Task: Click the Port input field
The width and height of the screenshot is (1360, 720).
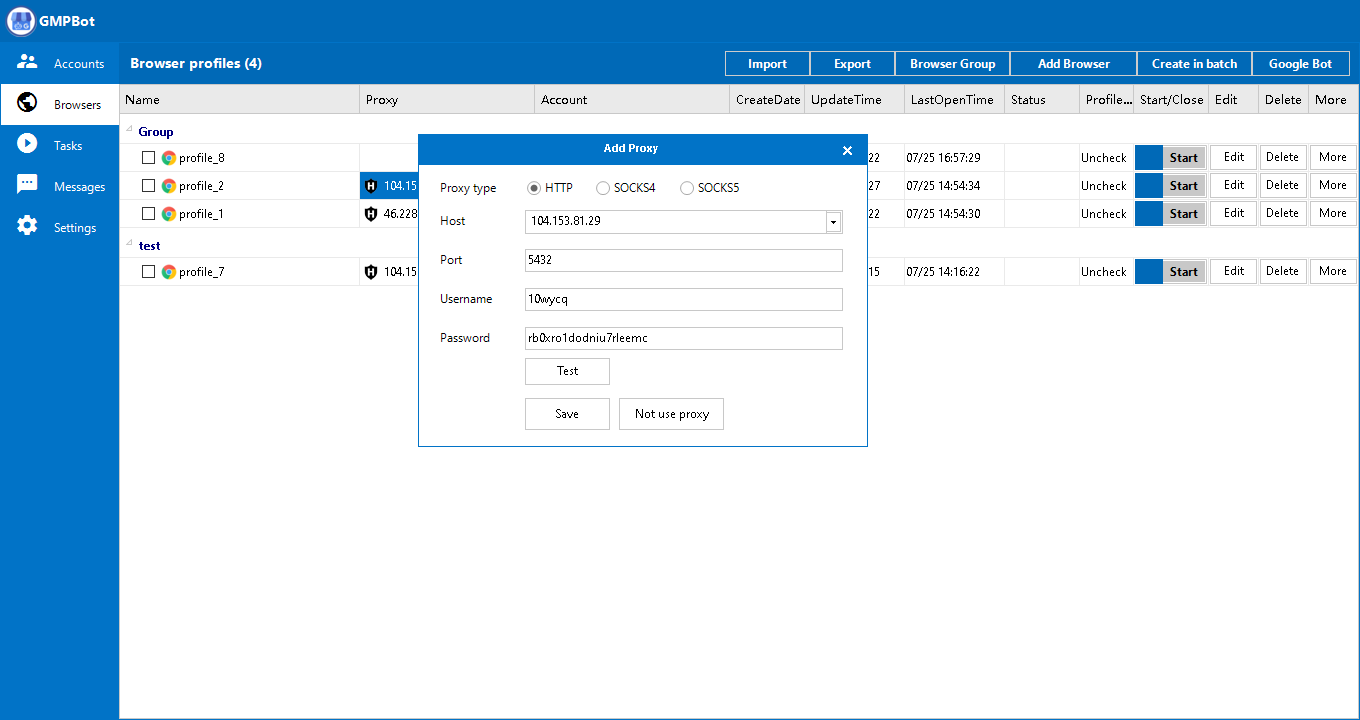Action: click(684, 260)
